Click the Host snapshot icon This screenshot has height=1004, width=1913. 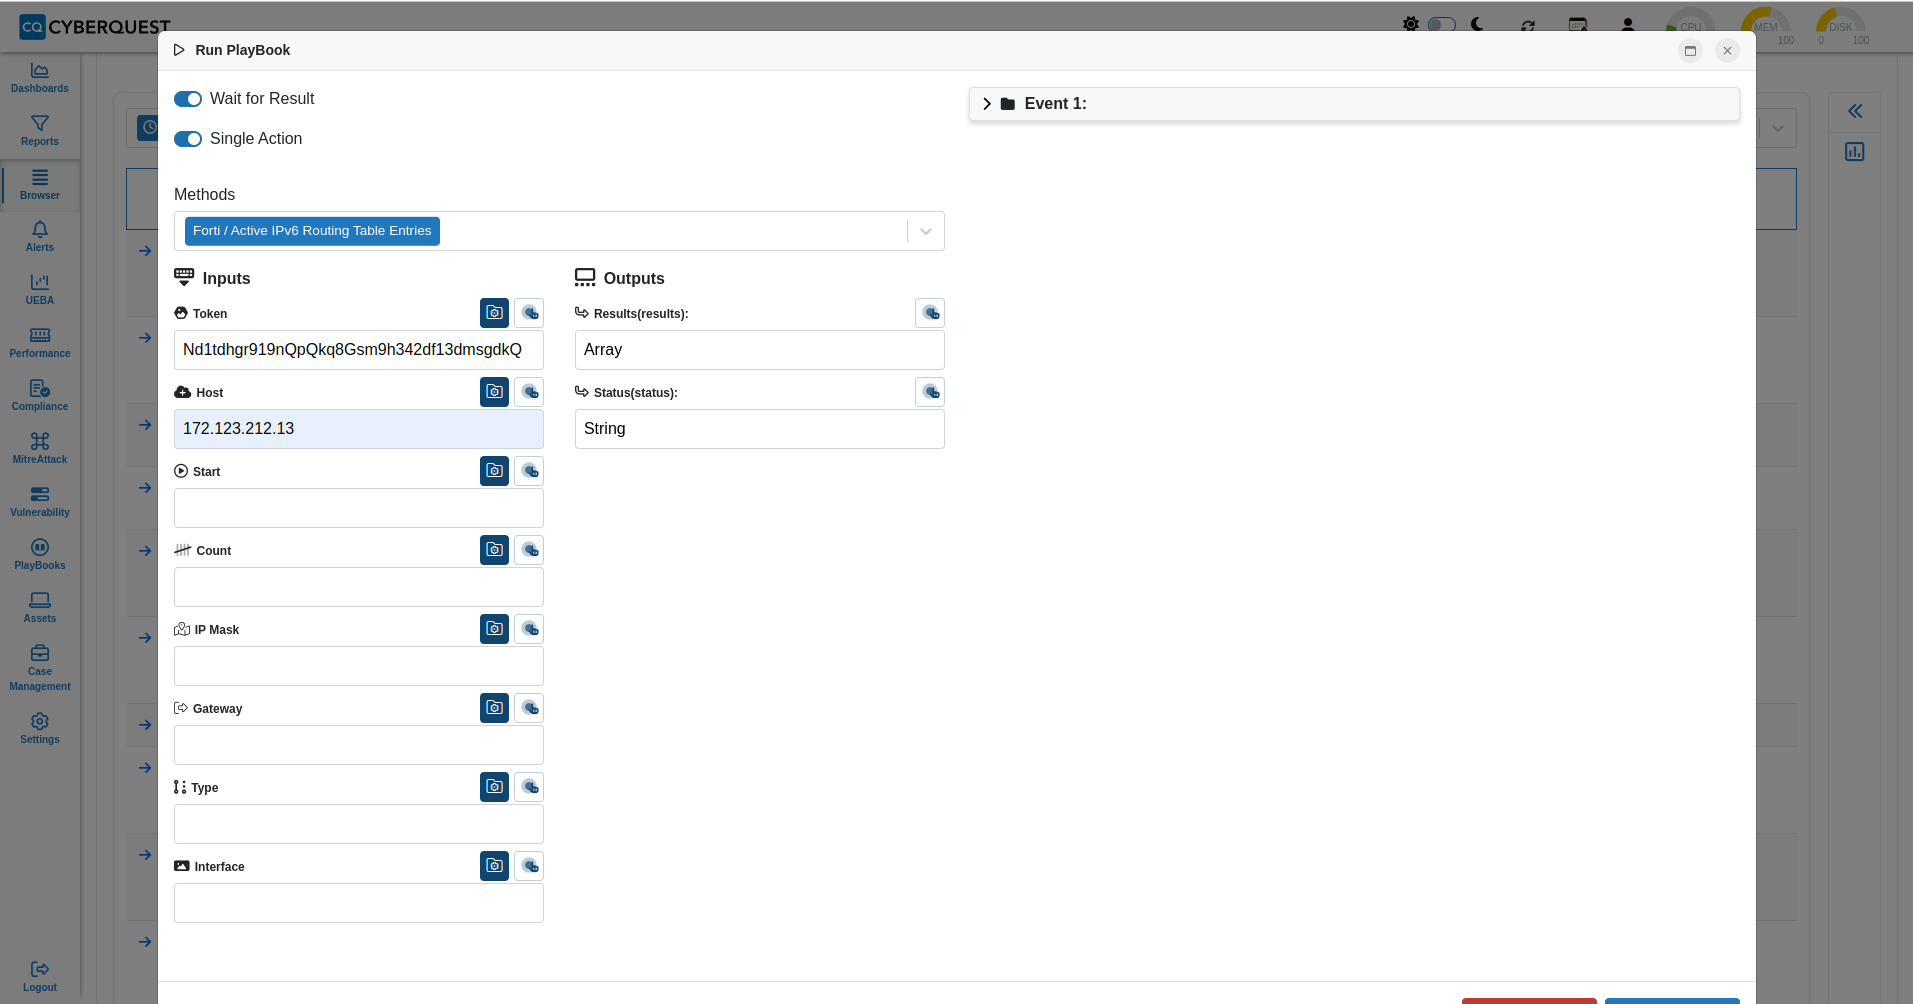click(x=495, y=392)
